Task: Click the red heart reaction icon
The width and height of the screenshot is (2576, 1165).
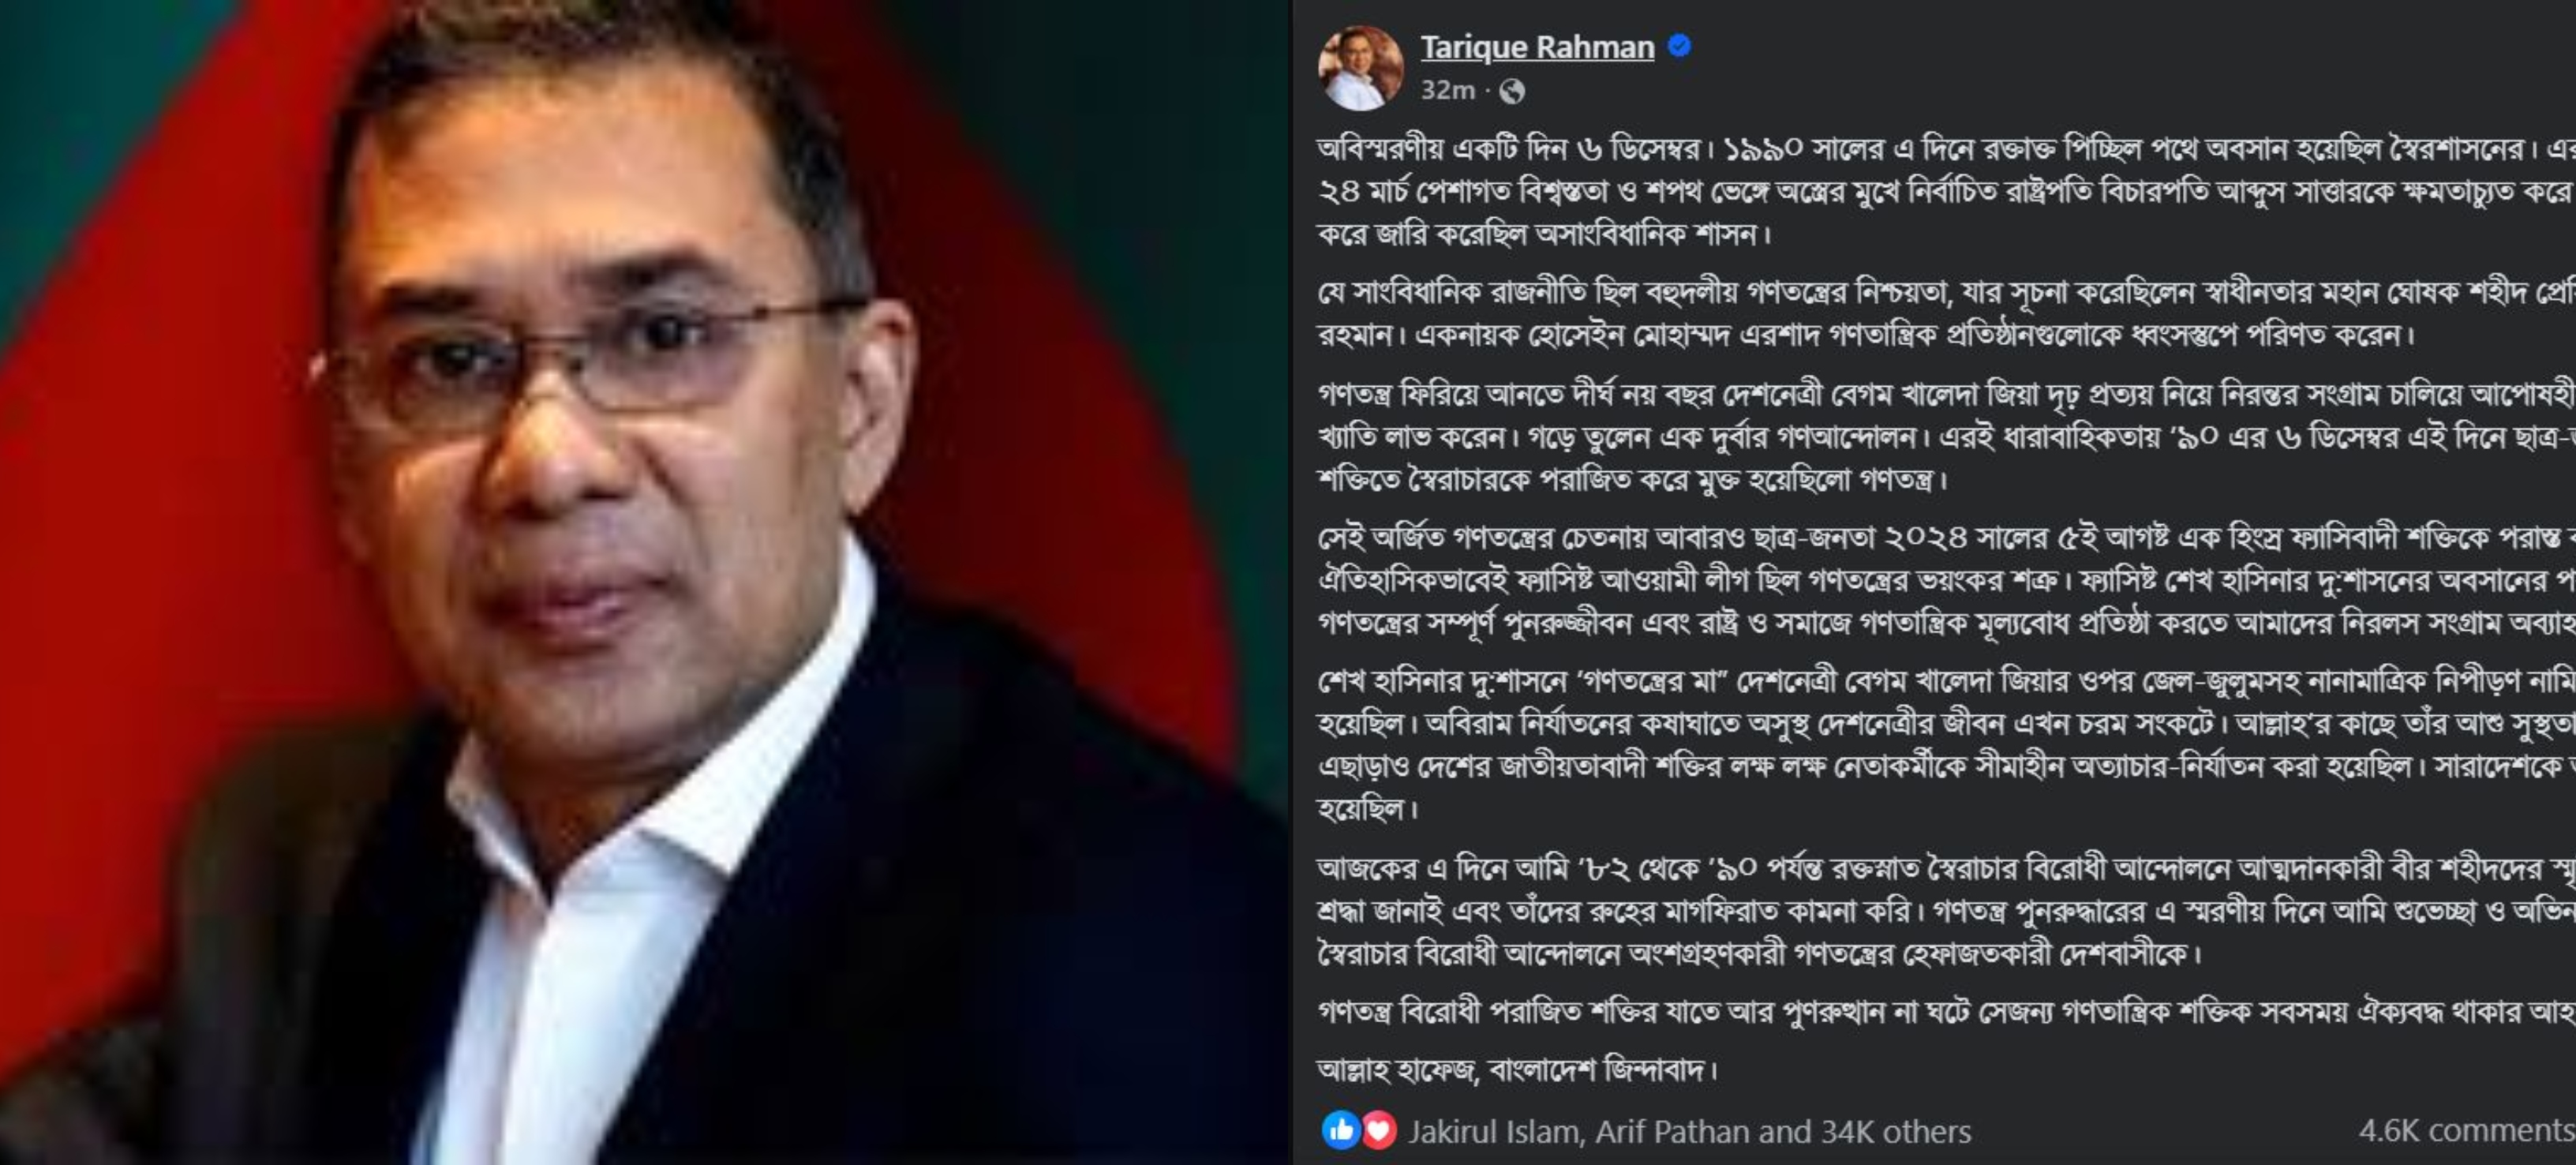Action: 1379,1130
